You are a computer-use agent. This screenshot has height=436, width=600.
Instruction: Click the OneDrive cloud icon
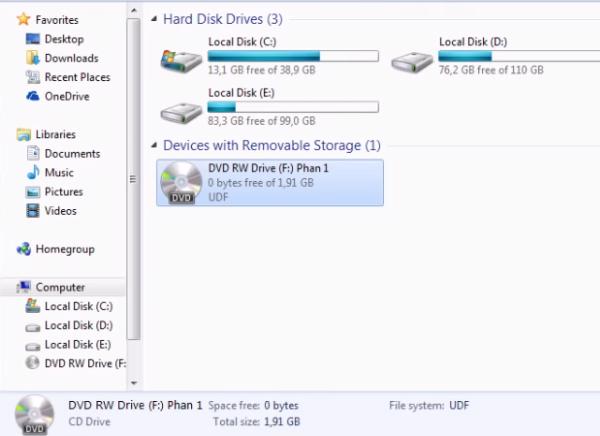click(33, 96)
